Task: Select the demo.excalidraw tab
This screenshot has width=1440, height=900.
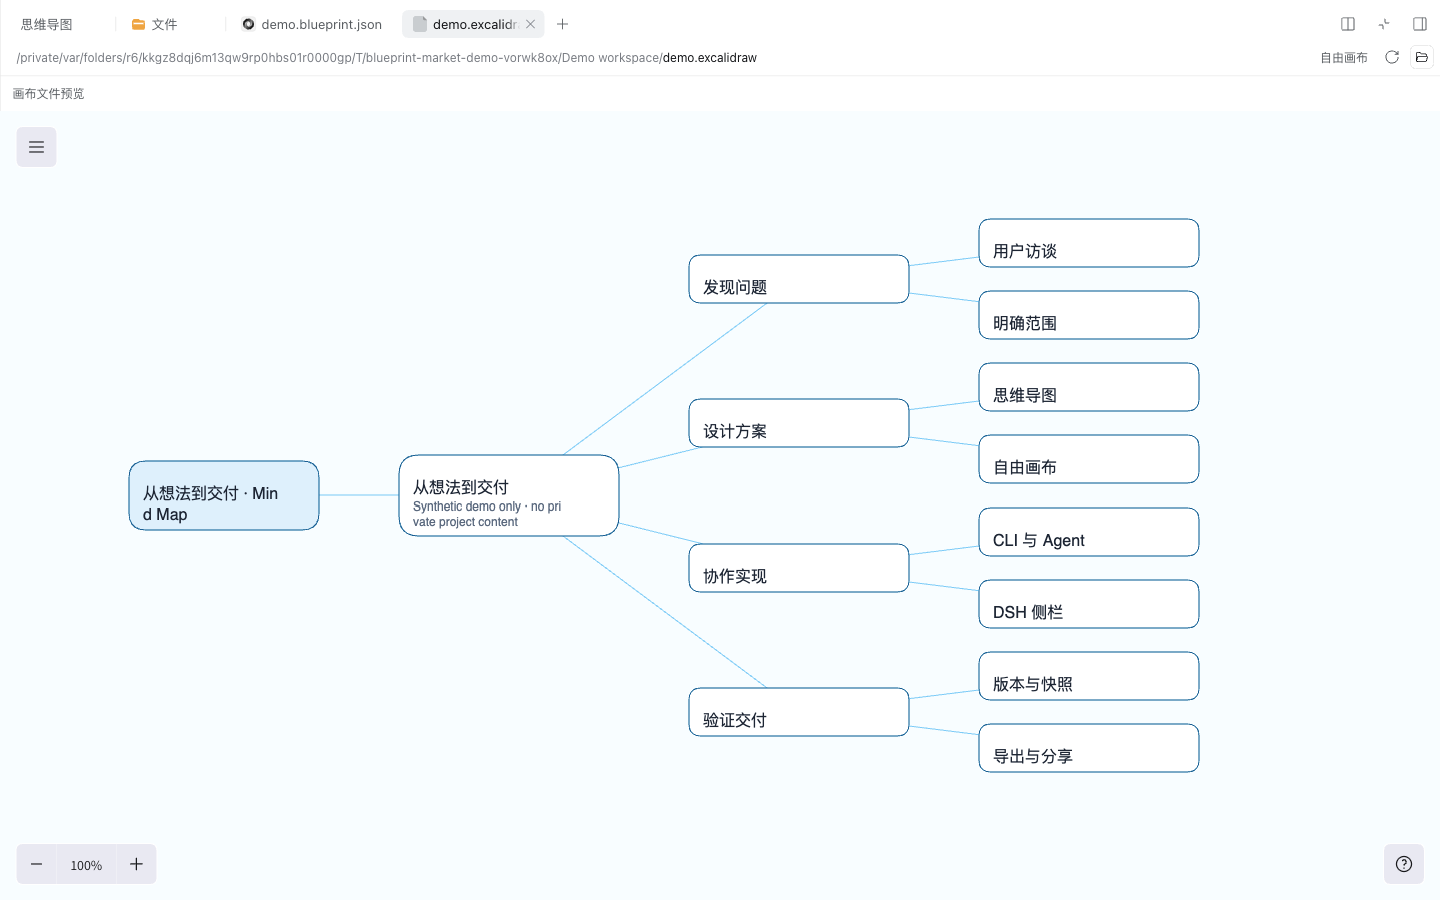Action: 475,24
